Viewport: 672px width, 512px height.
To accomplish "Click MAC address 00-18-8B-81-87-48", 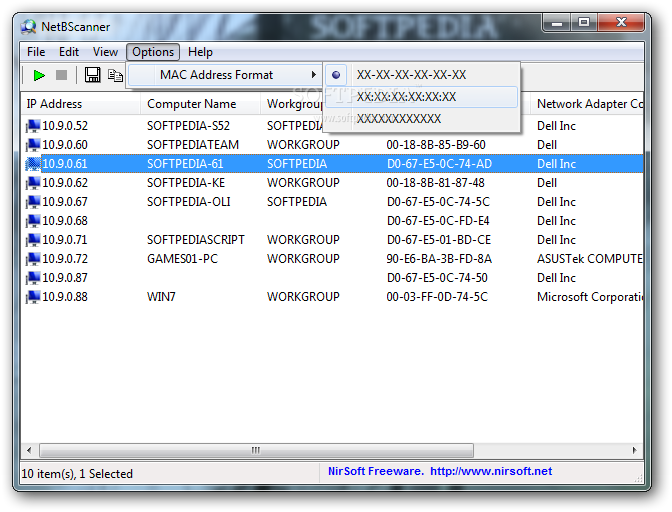I will click(435, 183).
